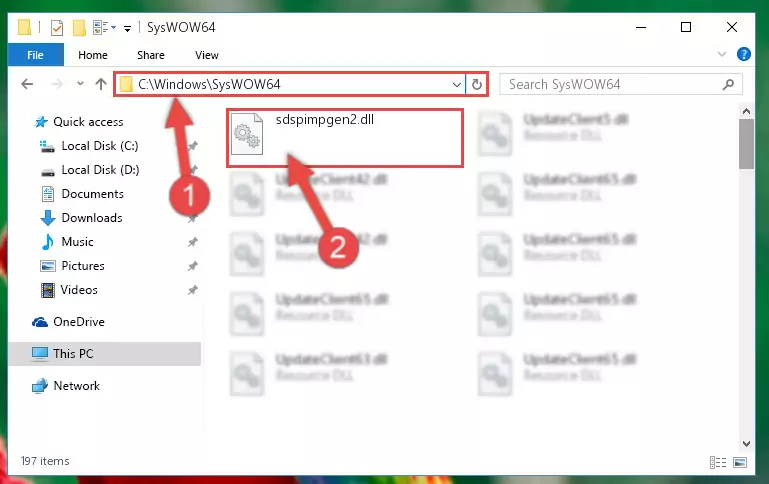Screen dimensions: 769x484
Task: Click the Downloads blue arrow icon
Action: [48, 218]
